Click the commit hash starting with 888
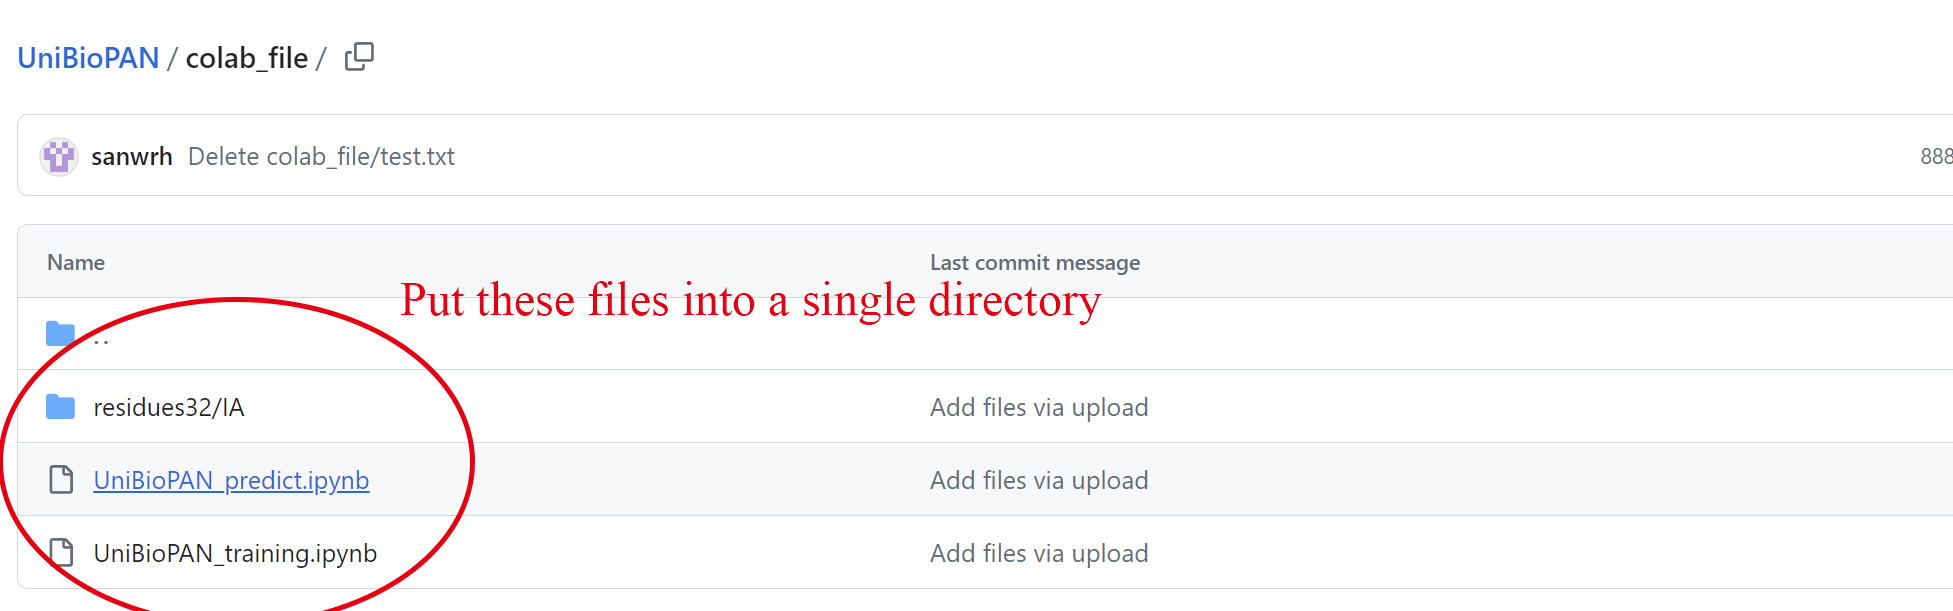This screenshot has height=611, width=1953. point(1935,157)
